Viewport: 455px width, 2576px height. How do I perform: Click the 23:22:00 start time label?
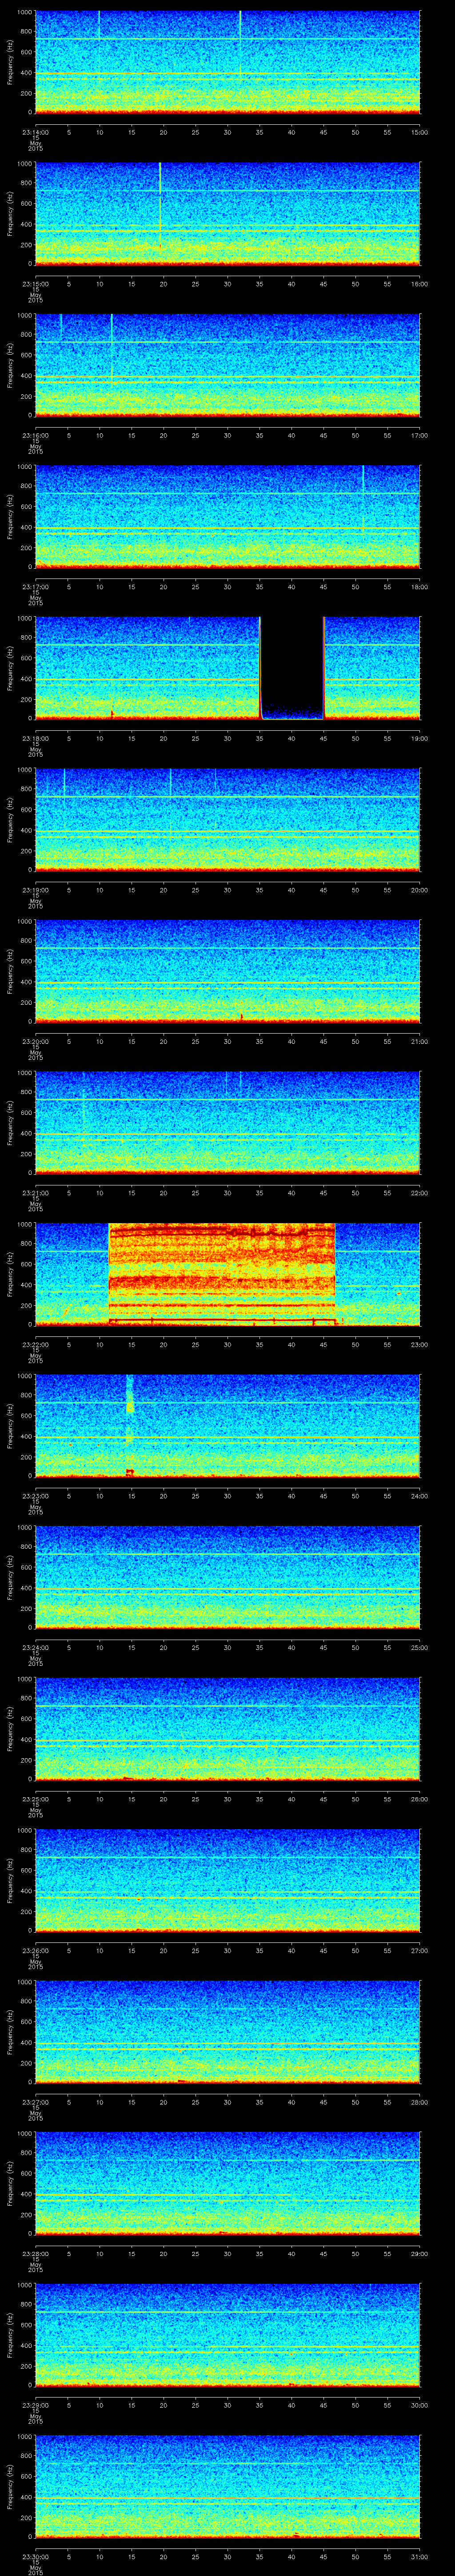coord(35,1344)
